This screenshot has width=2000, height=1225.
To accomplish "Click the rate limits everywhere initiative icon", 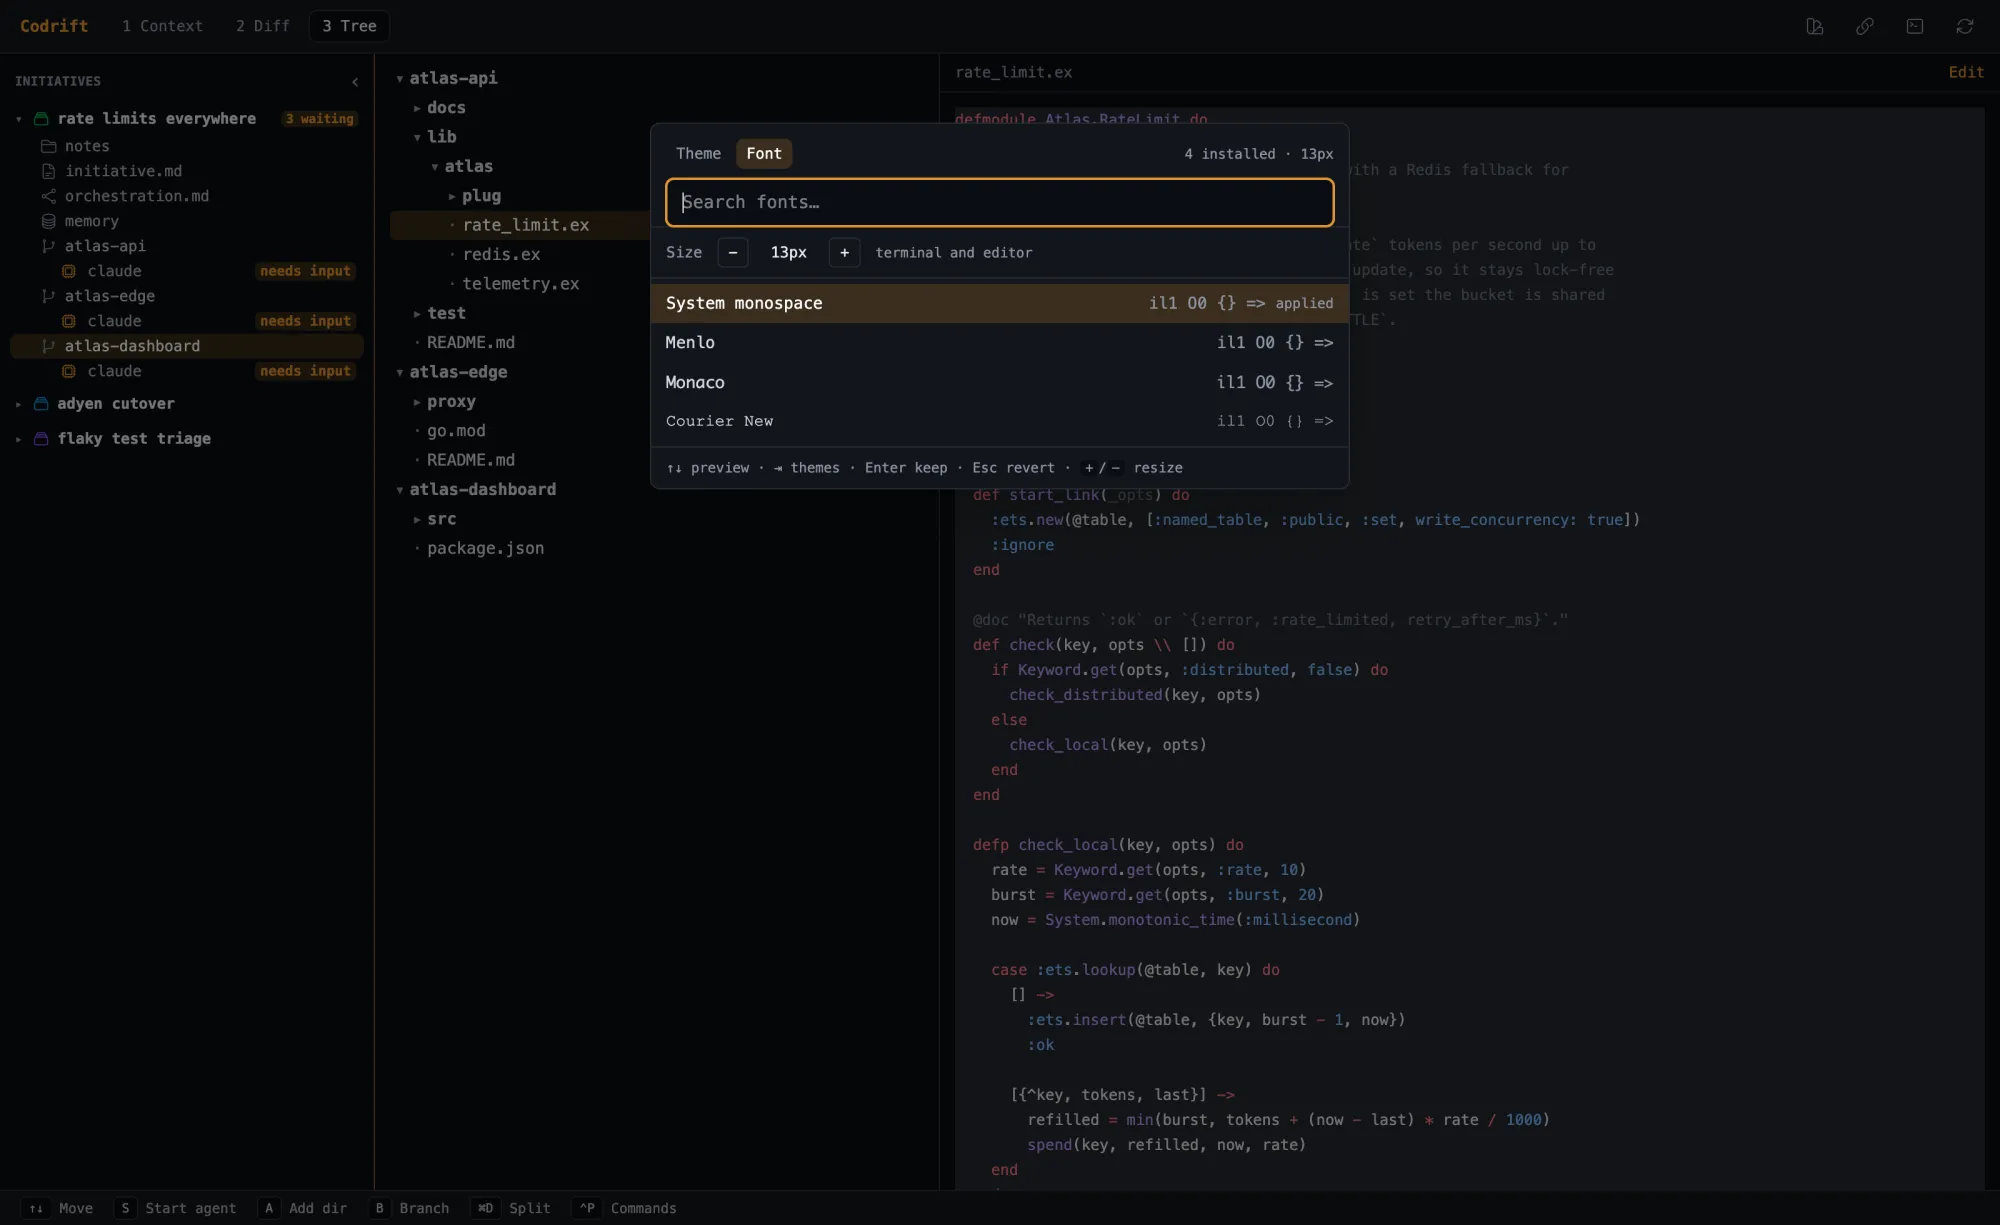I will point(41,119).
